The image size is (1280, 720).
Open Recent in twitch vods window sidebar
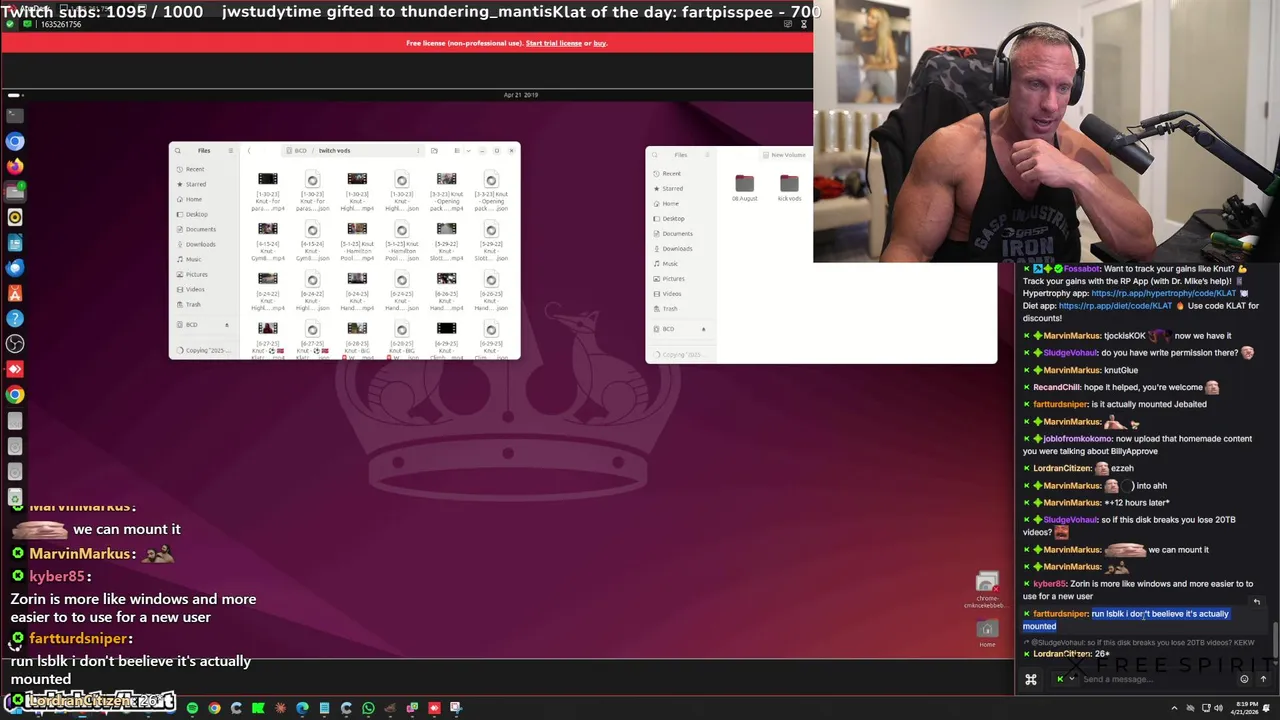pos(205,169)
